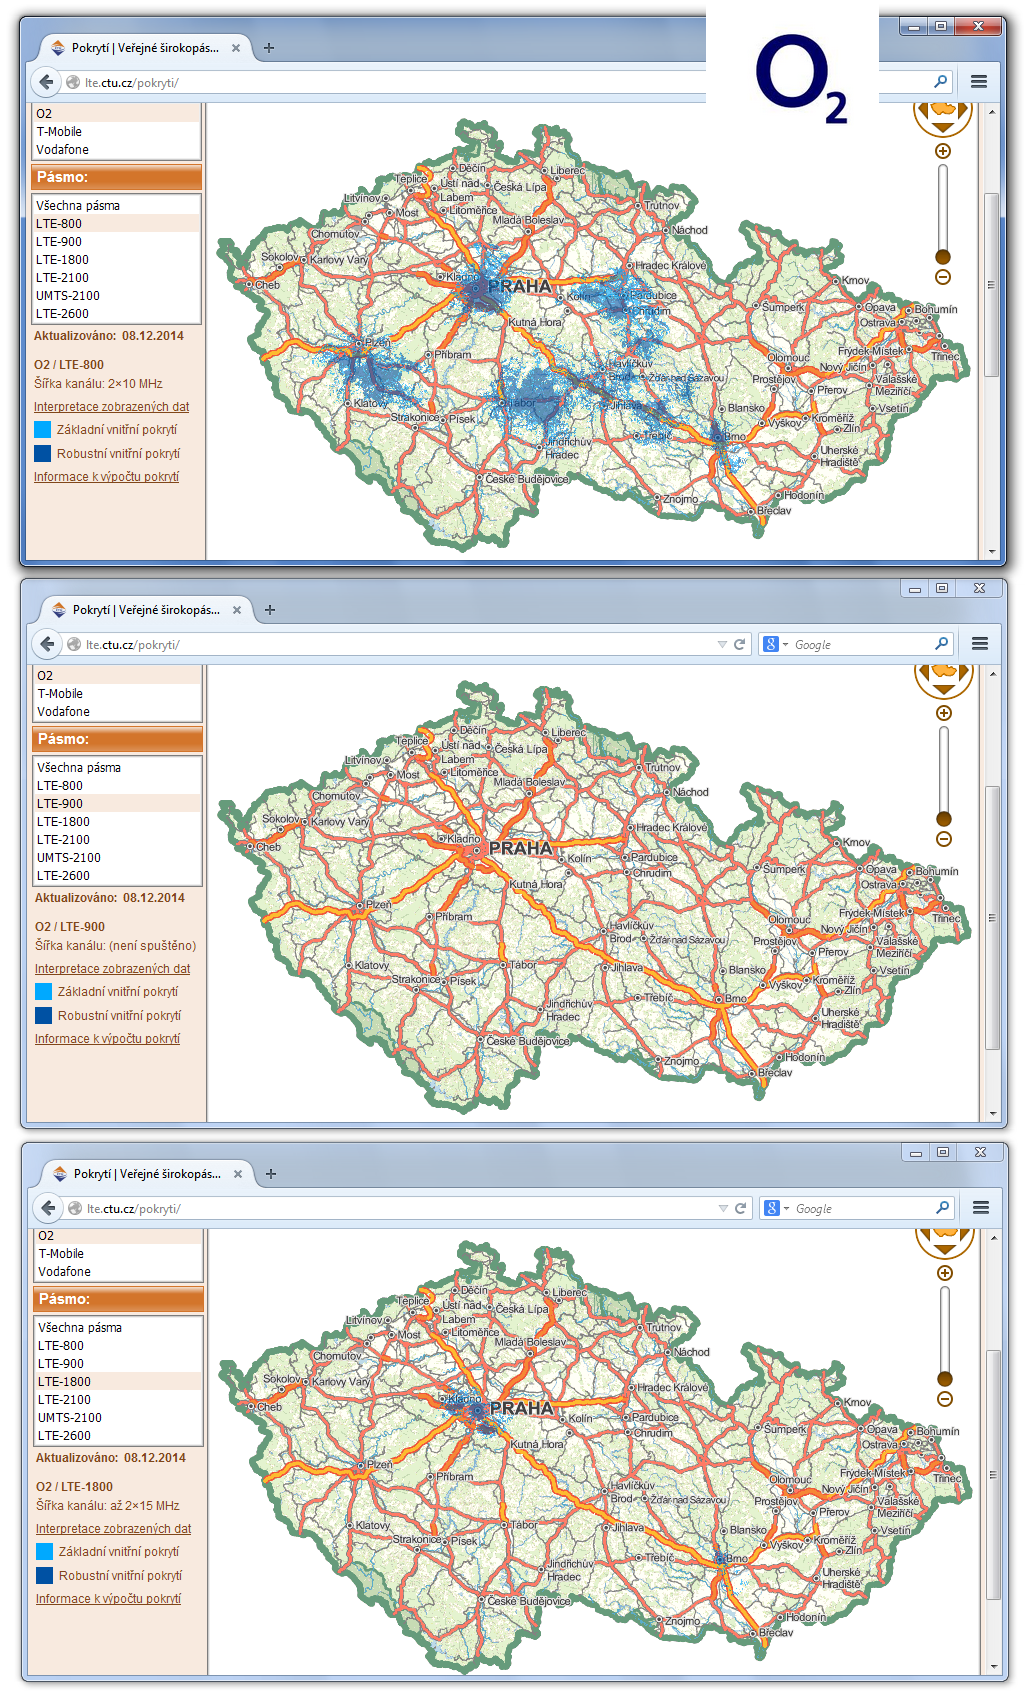The height and width of the screenshot is (1703, 1034).
Task: Choose LTE-2100 band in the bottom window
Action: [x=119, y=1399]
